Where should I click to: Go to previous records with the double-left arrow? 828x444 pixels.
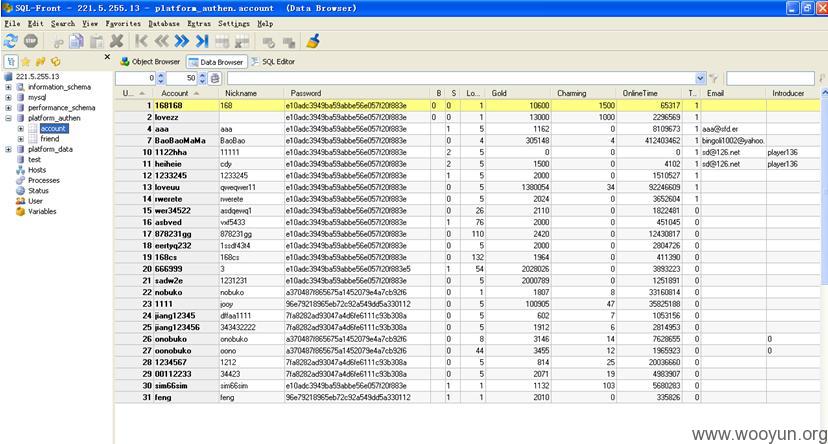click(161, 41)
